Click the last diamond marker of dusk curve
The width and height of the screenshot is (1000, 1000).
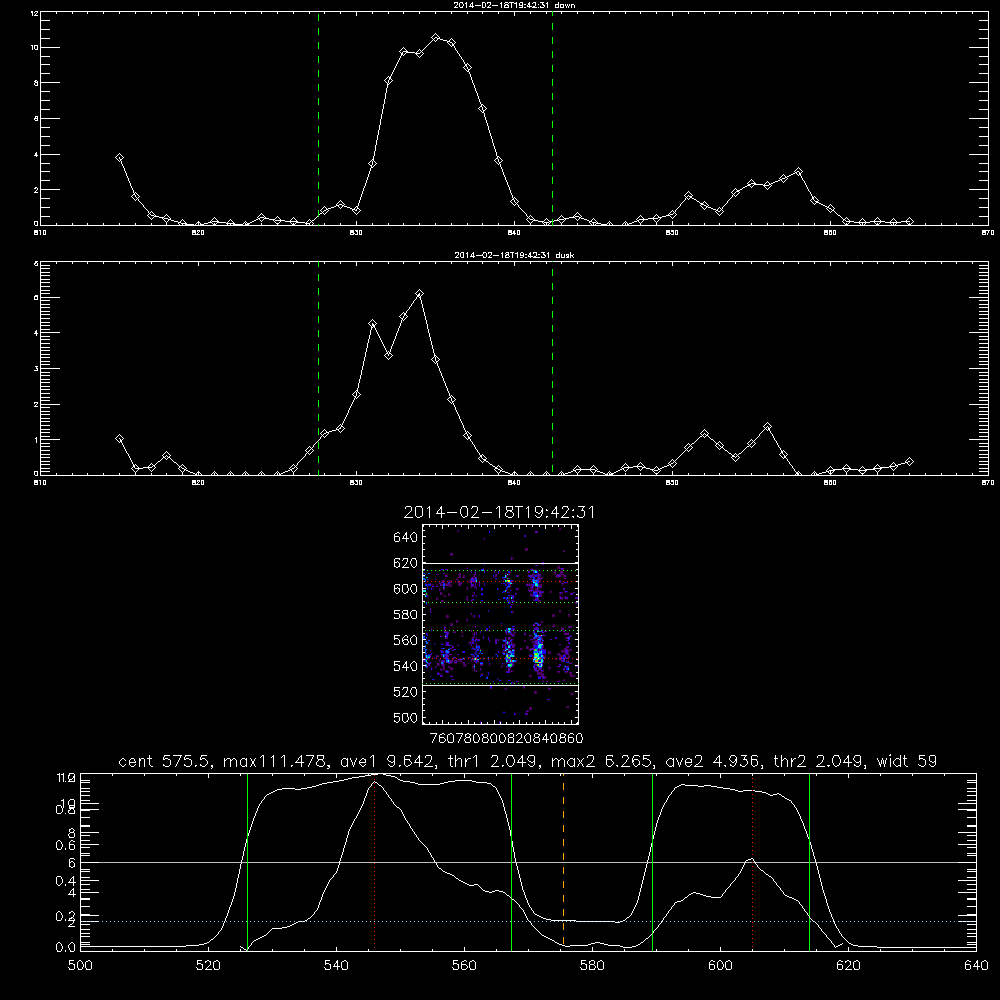click(x=909, y=461)
